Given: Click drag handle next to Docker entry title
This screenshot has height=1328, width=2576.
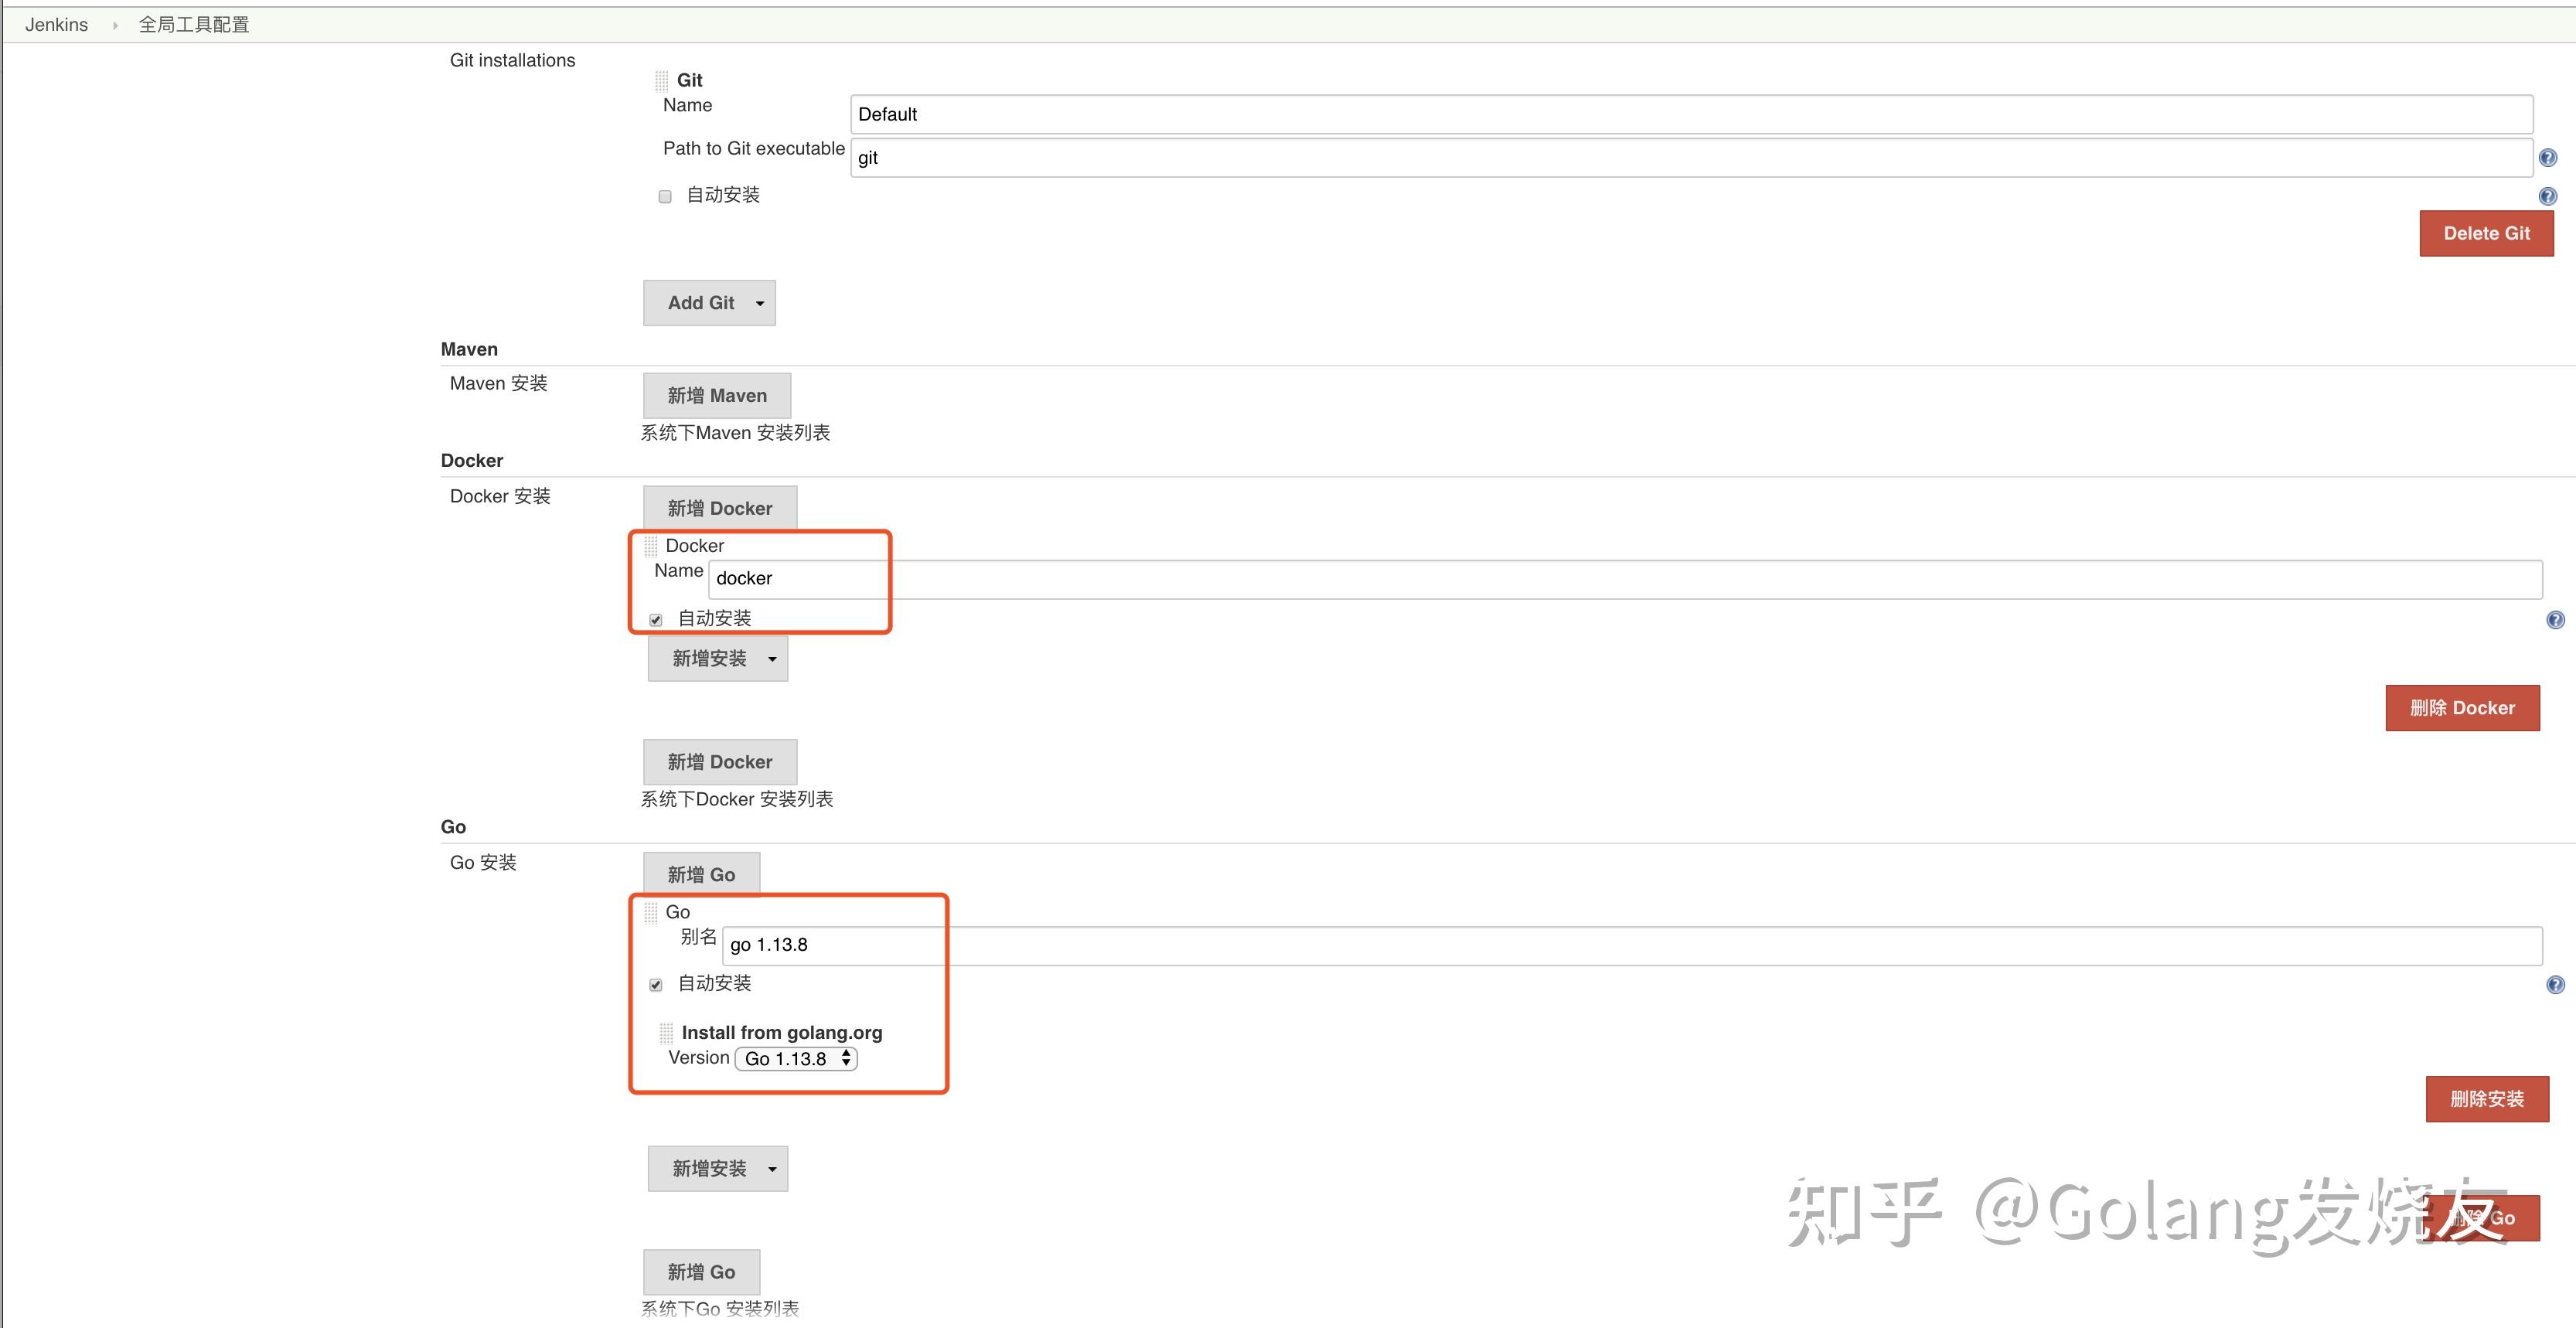Looking at the screenshot, I should [651, 546].
